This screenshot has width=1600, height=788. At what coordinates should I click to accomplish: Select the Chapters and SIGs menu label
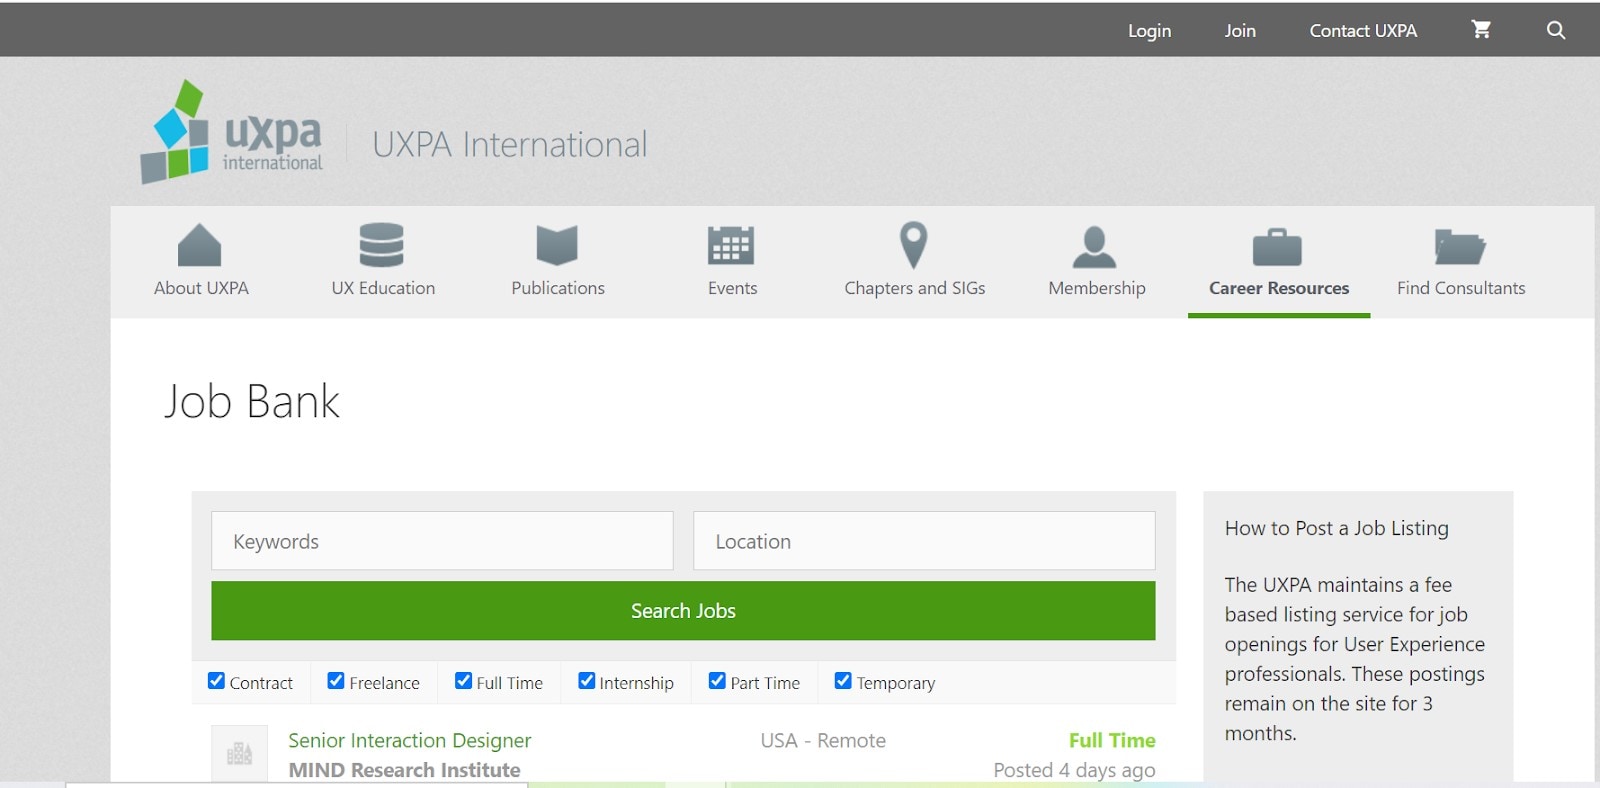915,288
